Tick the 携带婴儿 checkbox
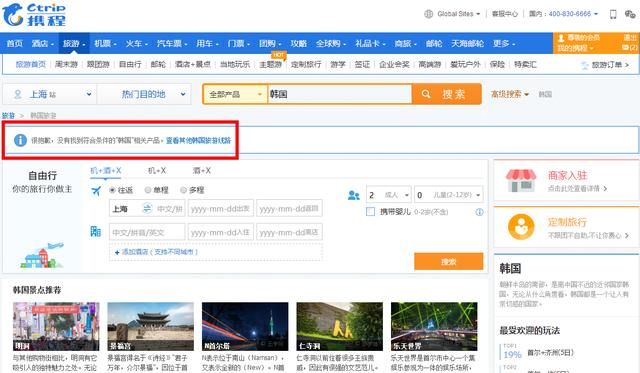This screenshot has height=373, width=640. coord(370,212)
